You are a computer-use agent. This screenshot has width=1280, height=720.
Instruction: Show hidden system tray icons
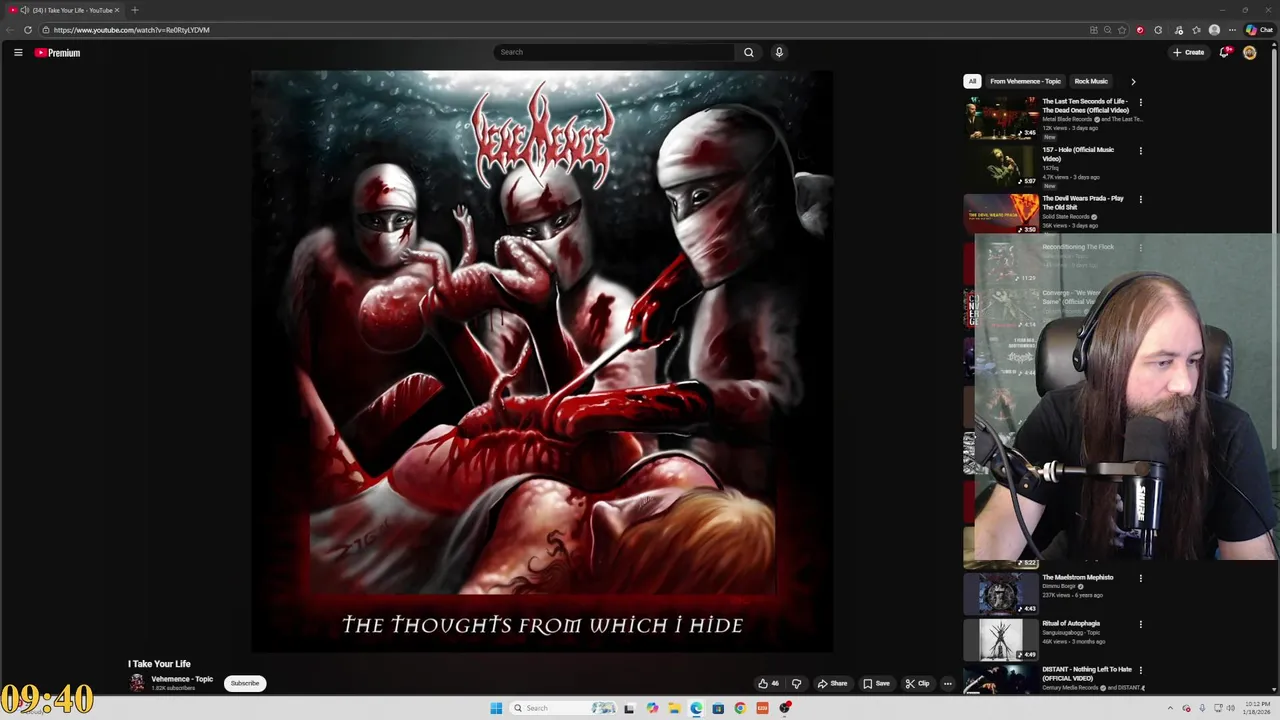point(1170,708)
